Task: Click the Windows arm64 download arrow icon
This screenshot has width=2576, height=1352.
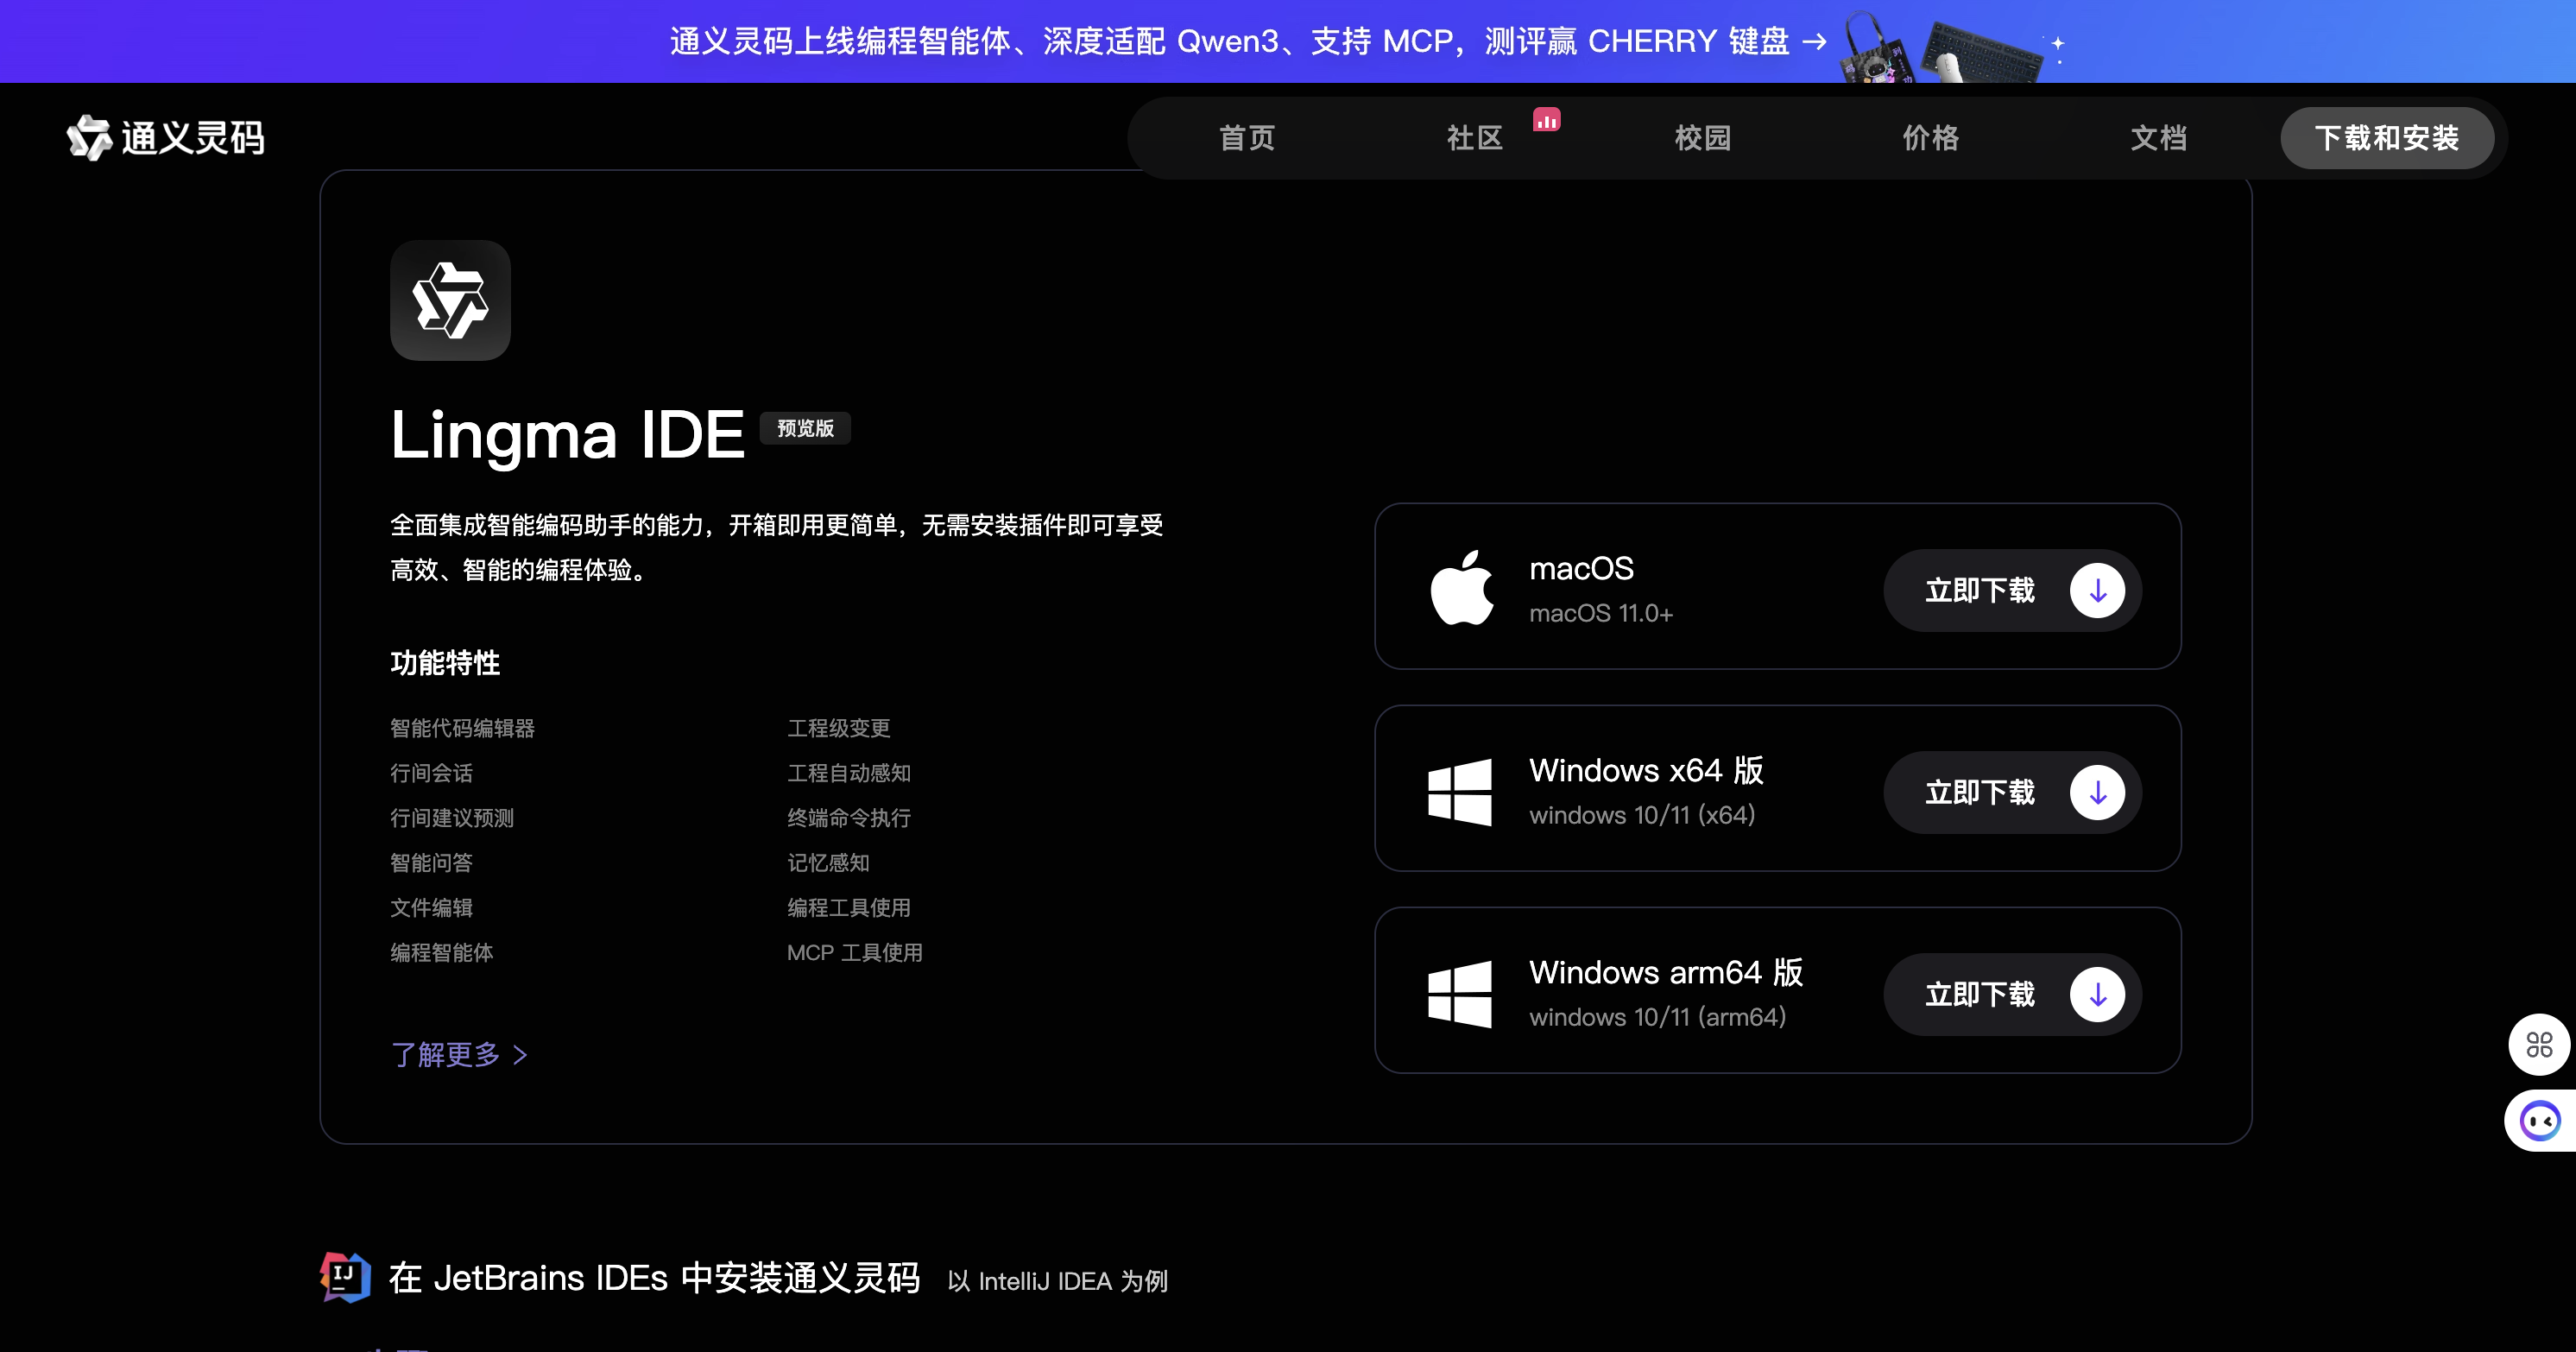Action: [x=2097, y=995]
